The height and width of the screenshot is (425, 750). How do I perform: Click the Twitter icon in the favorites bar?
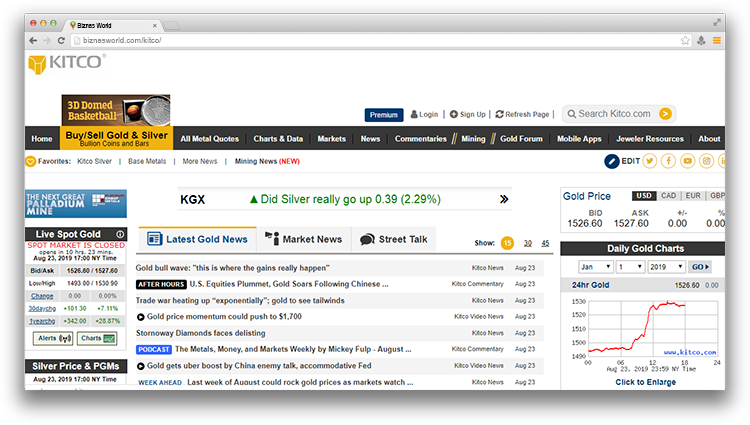[x=650, y=161]
